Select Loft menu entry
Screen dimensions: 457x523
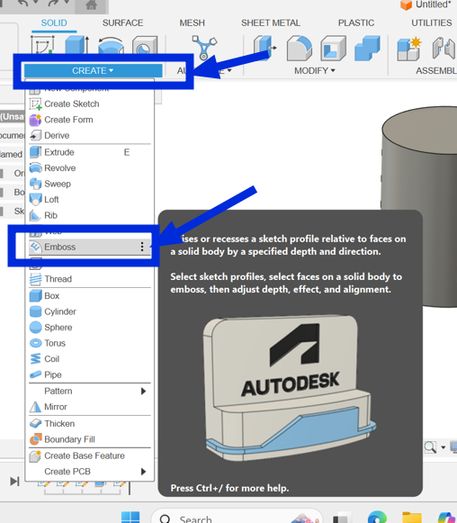pyautogui.click(x=89, y=199)
